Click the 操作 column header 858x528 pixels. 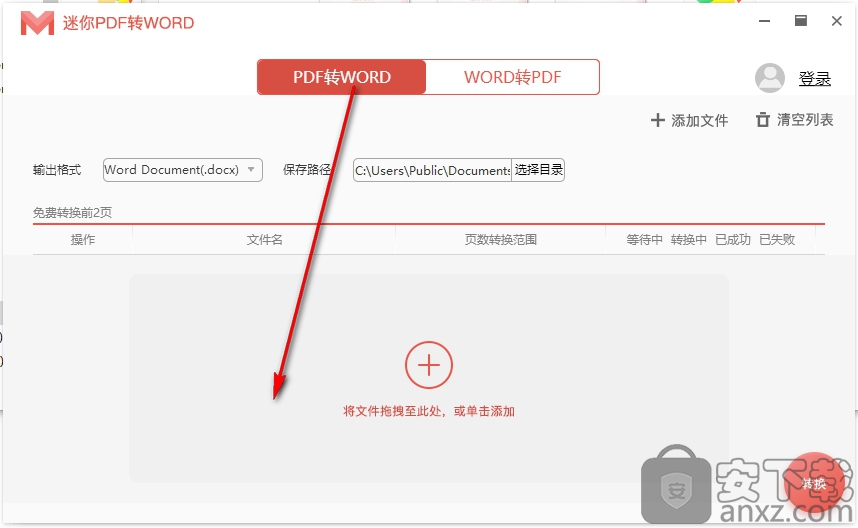coord(83,240)
